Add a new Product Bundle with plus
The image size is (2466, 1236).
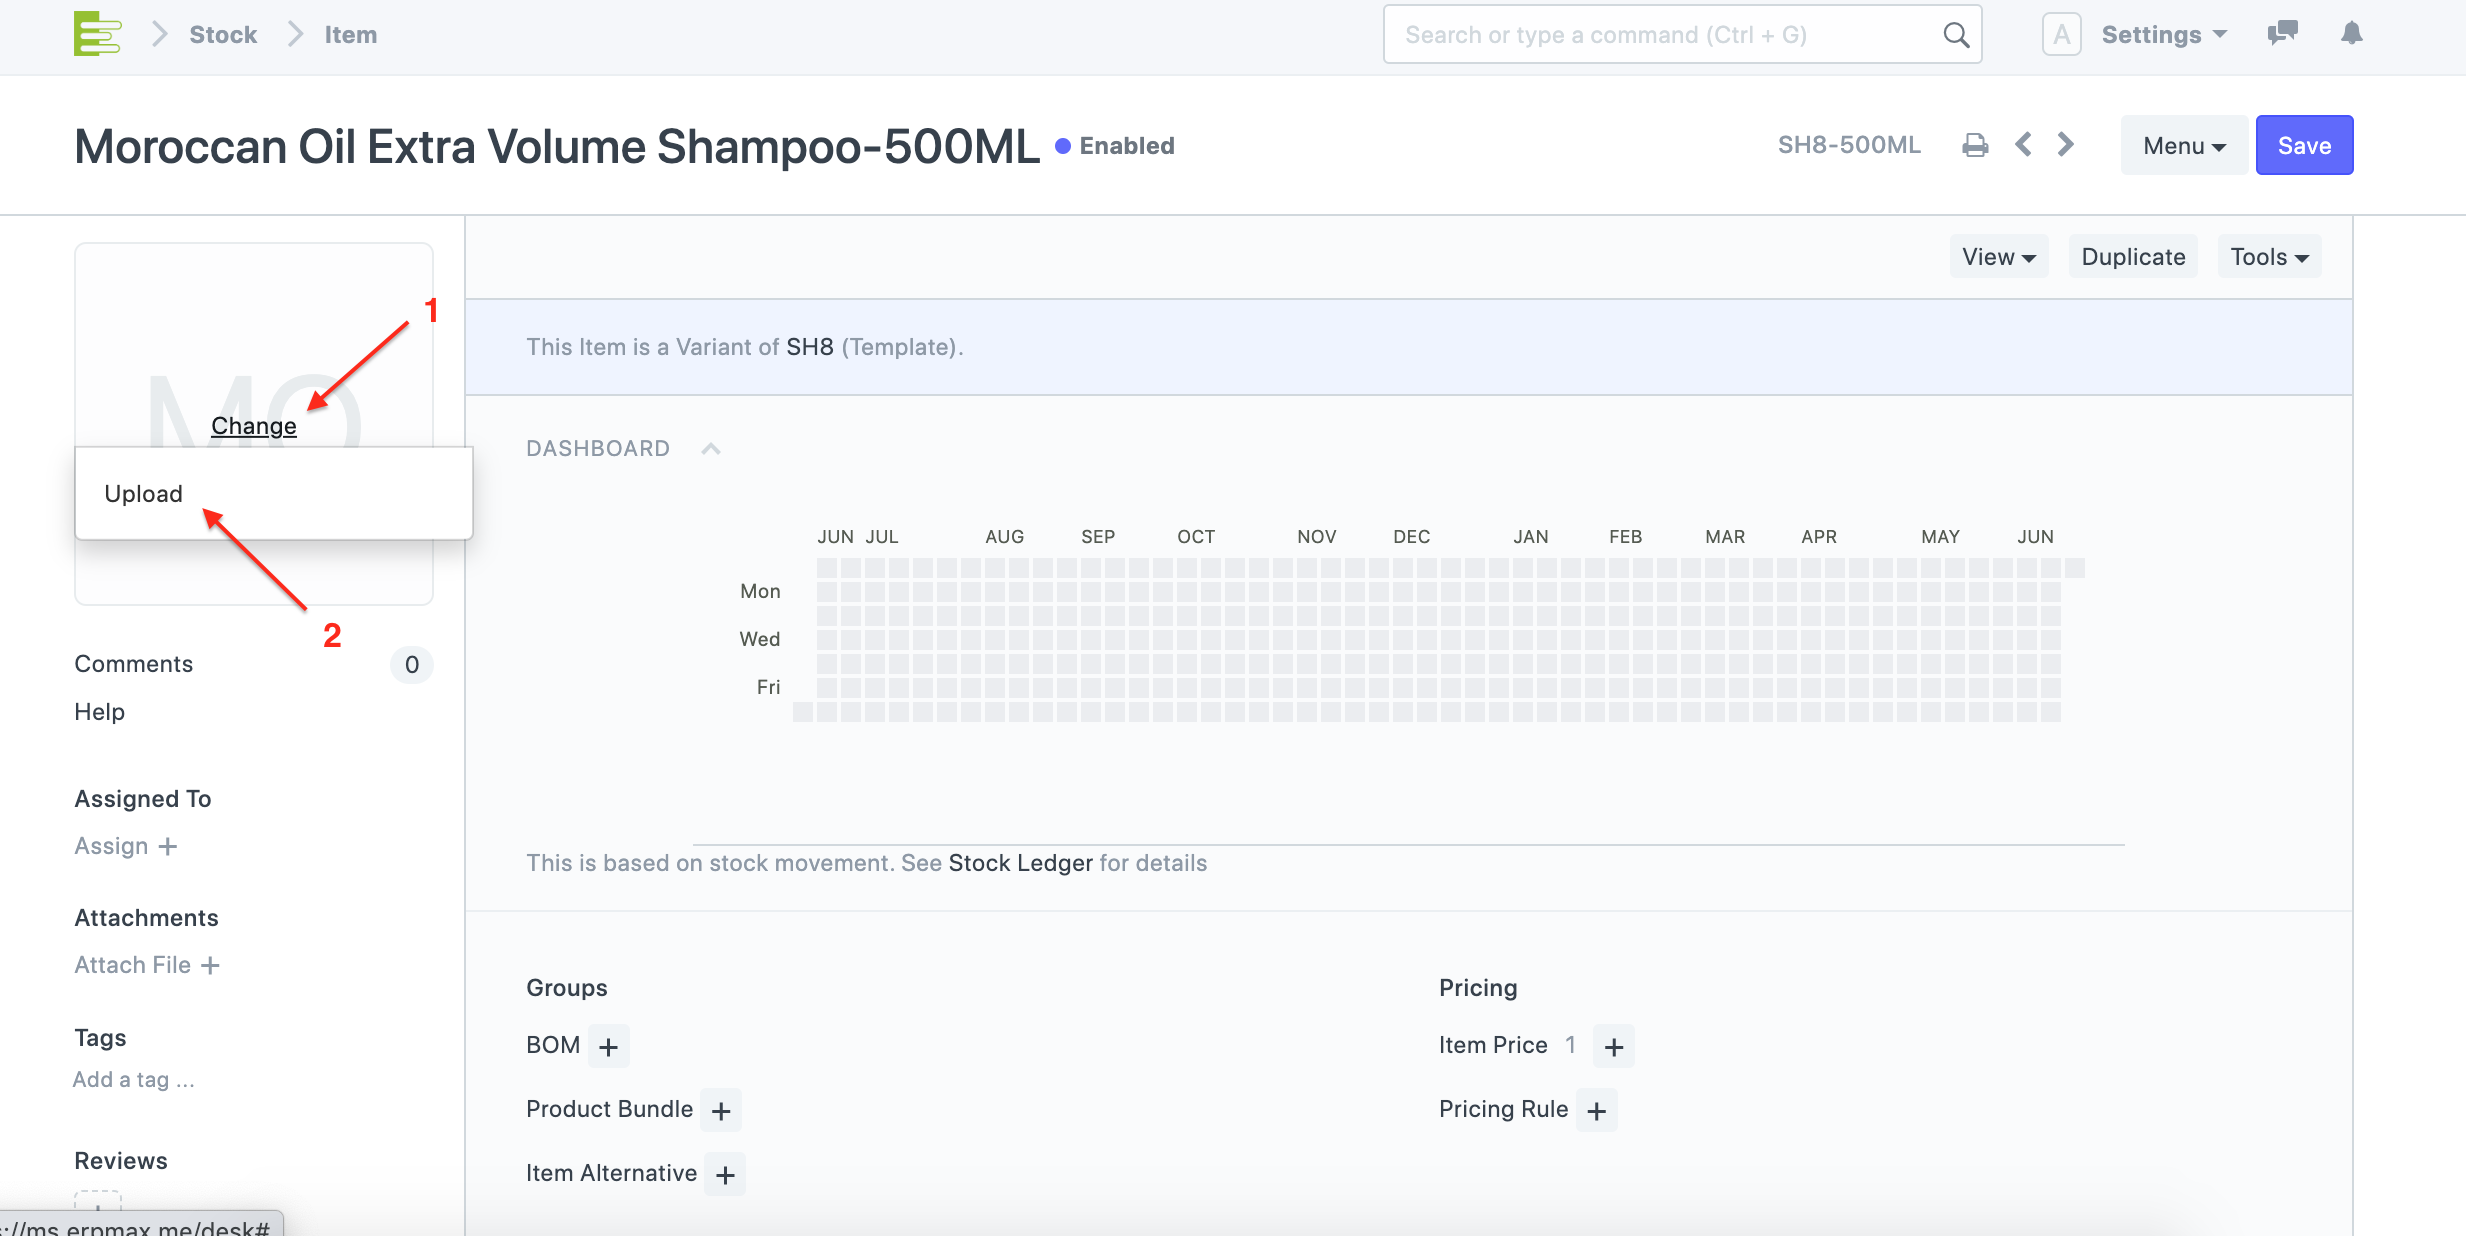[x=721, y=1111]
